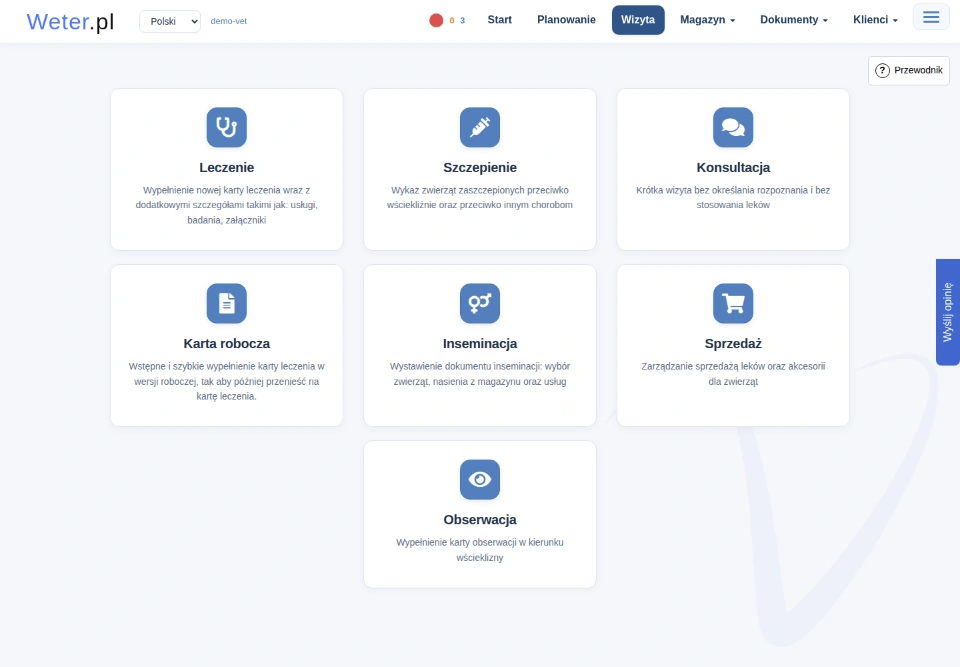This screenshot has width=960, height=667.
Task: Open the Sprzedaż card title
Action: pos(733,344)
